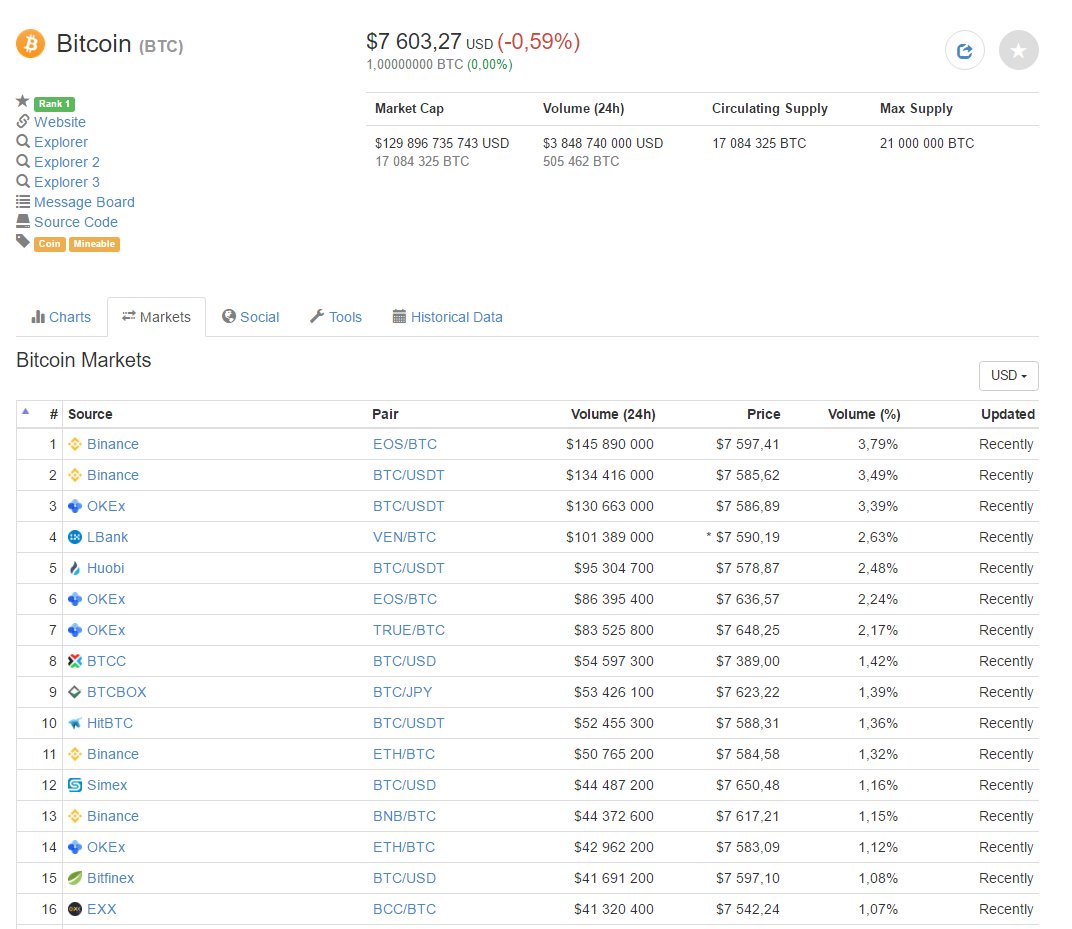Add Bitcoin to favorites with star button

coord(1019,51)
